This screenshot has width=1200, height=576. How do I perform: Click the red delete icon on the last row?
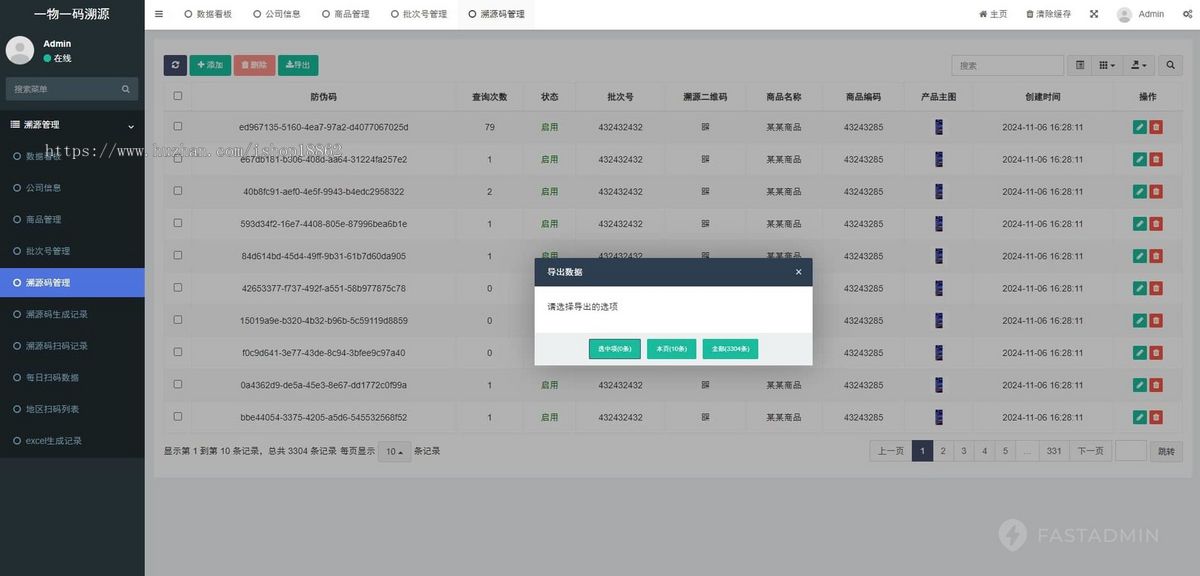pyautogui.click(x=1158, y=417)
